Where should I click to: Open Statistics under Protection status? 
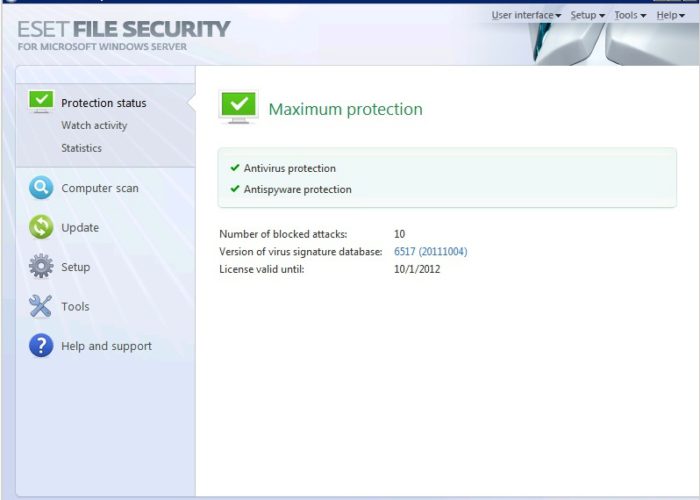(81, 148)
